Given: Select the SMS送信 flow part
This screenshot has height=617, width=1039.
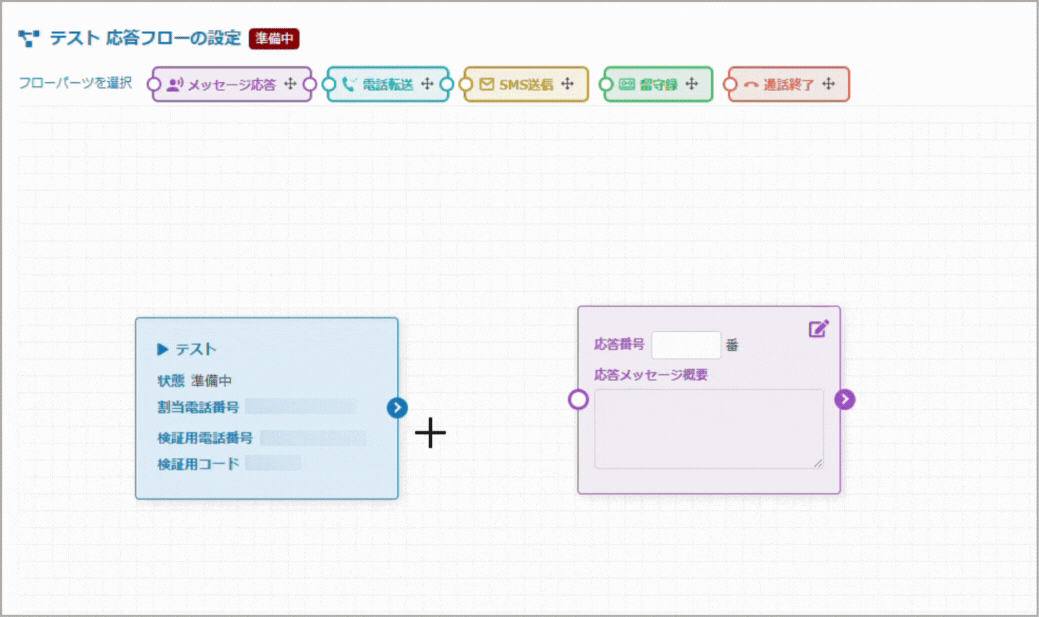Looking at the screenshot, I should click(x=526, y=84).
